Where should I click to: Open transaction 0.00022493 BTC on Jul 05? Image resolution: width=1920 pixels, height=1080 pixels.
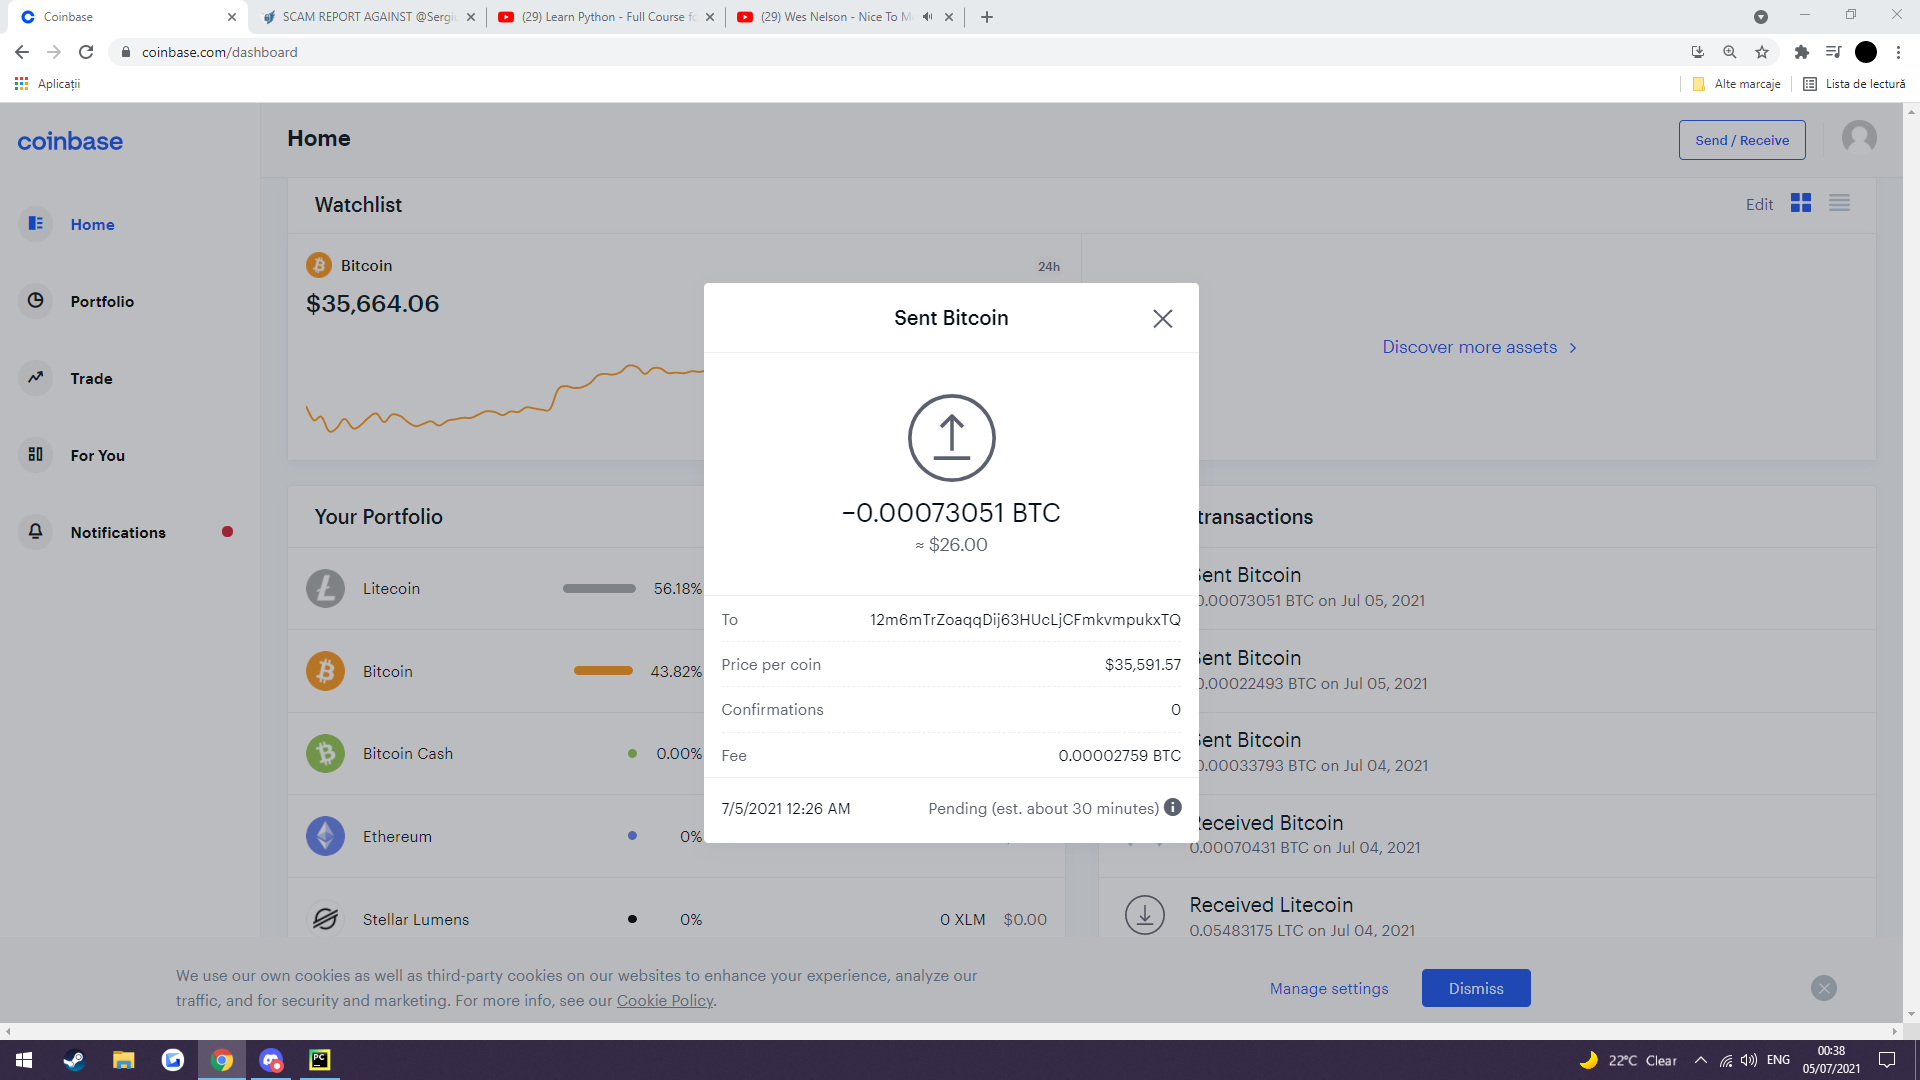[1537, 670]
